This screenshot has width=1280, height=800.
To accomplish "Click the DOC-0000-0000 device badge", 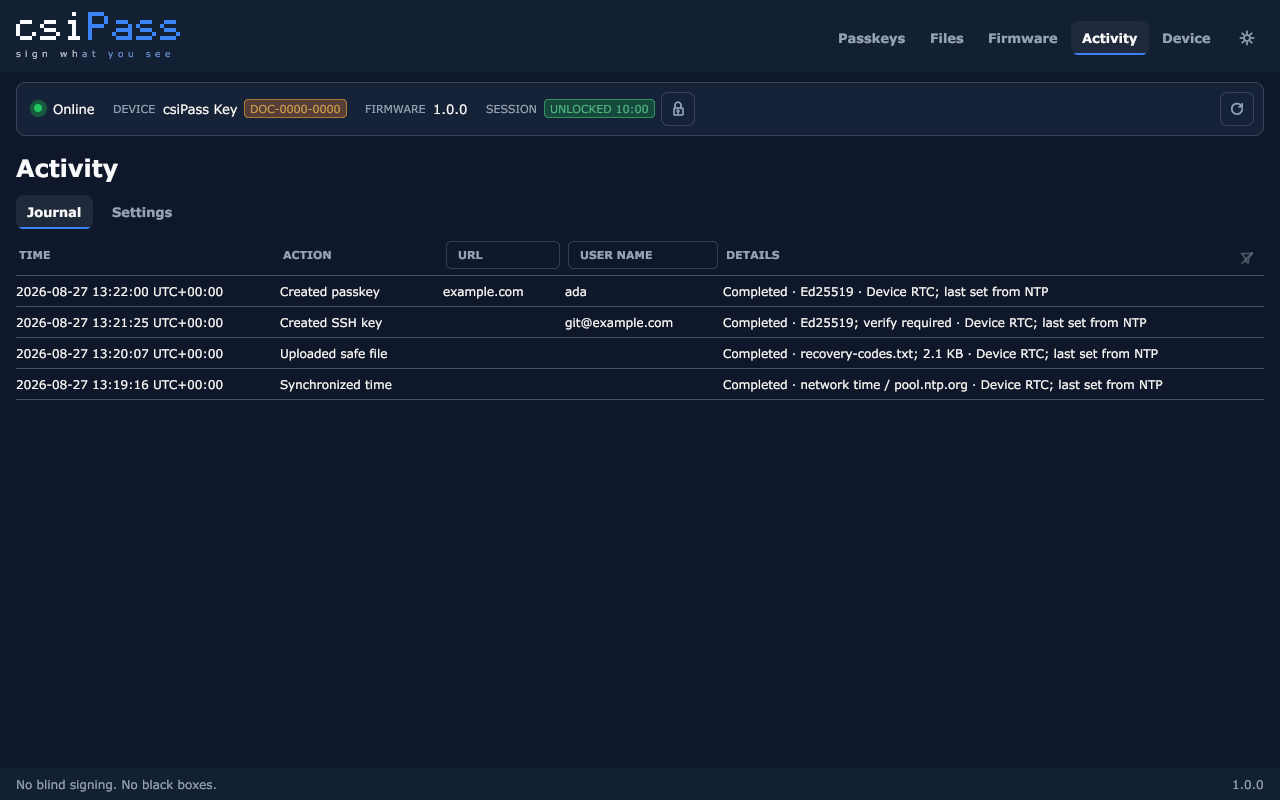I will [x=295, y=109].
